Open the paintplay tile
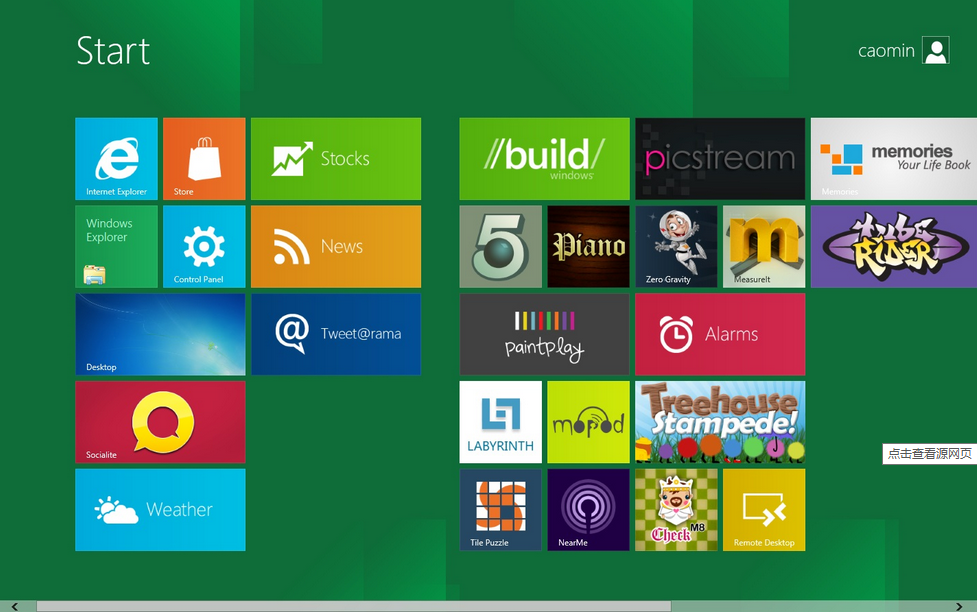The height and width of the screenshot is (612, 977). pyautogui.click(x=545, y=335)
